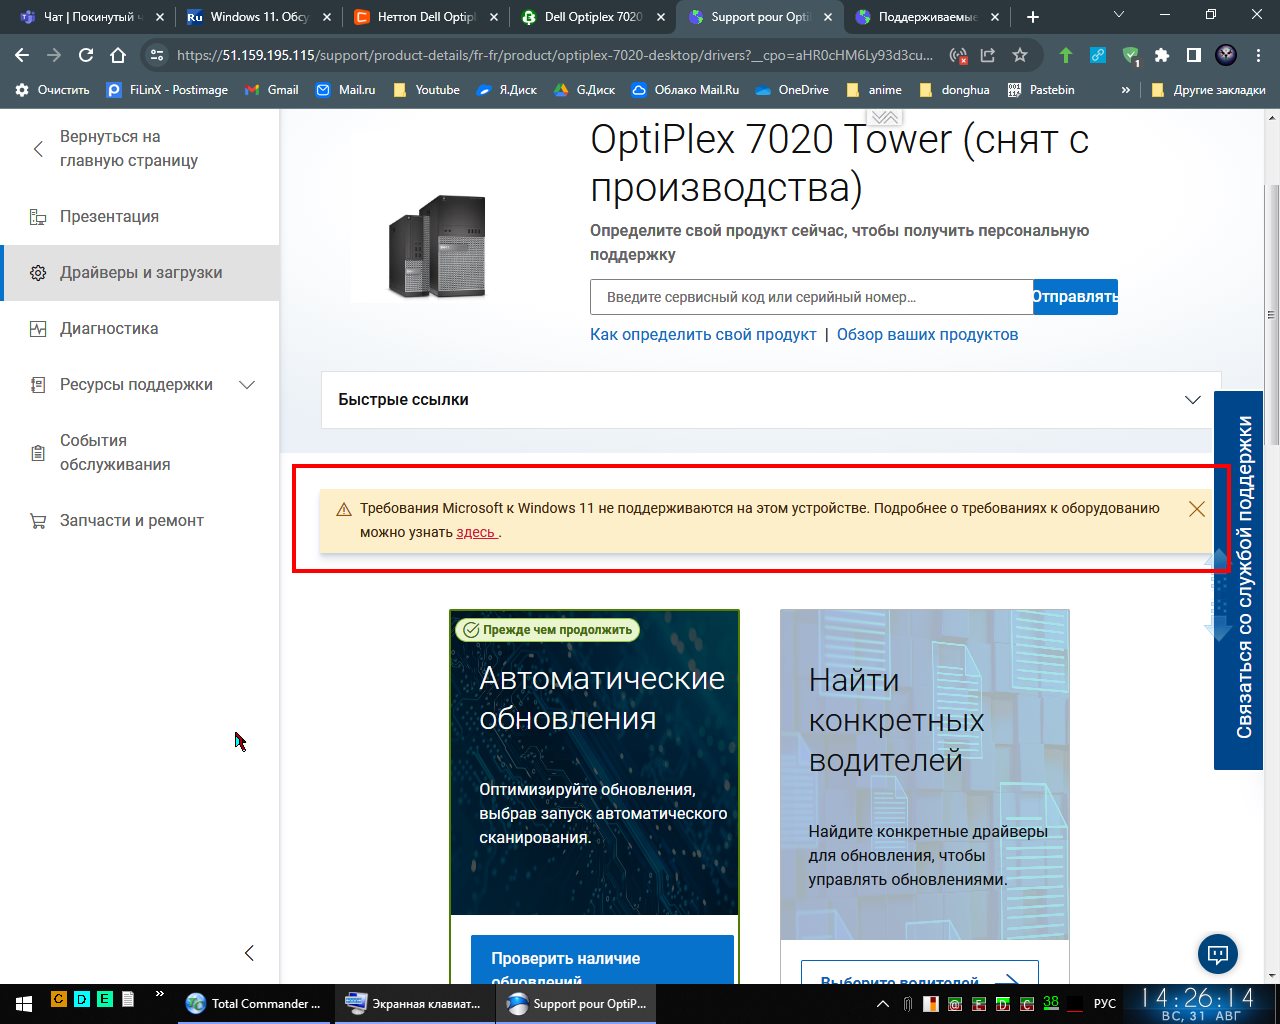Open the Chrome three-dot menu
The height and width of the screenshot is (1024, 1280).
[x=1258, y=56]
